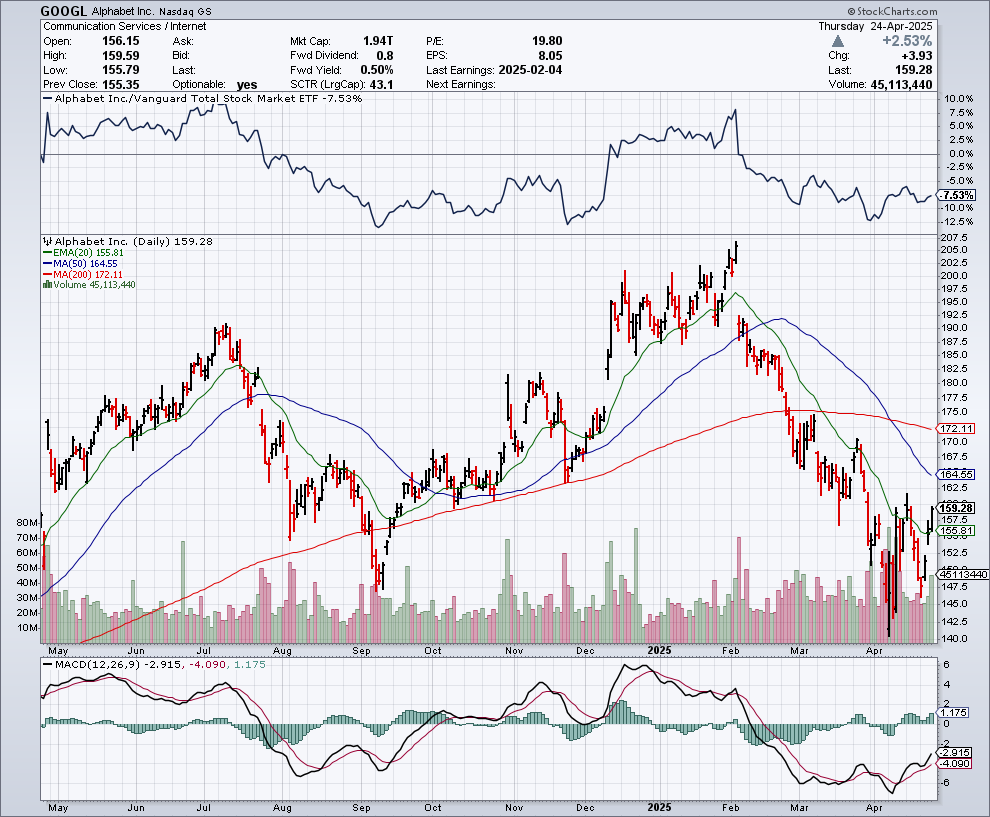
Task: Click the 45113440 volume tag on the right axis
Action: click(963, 574)
